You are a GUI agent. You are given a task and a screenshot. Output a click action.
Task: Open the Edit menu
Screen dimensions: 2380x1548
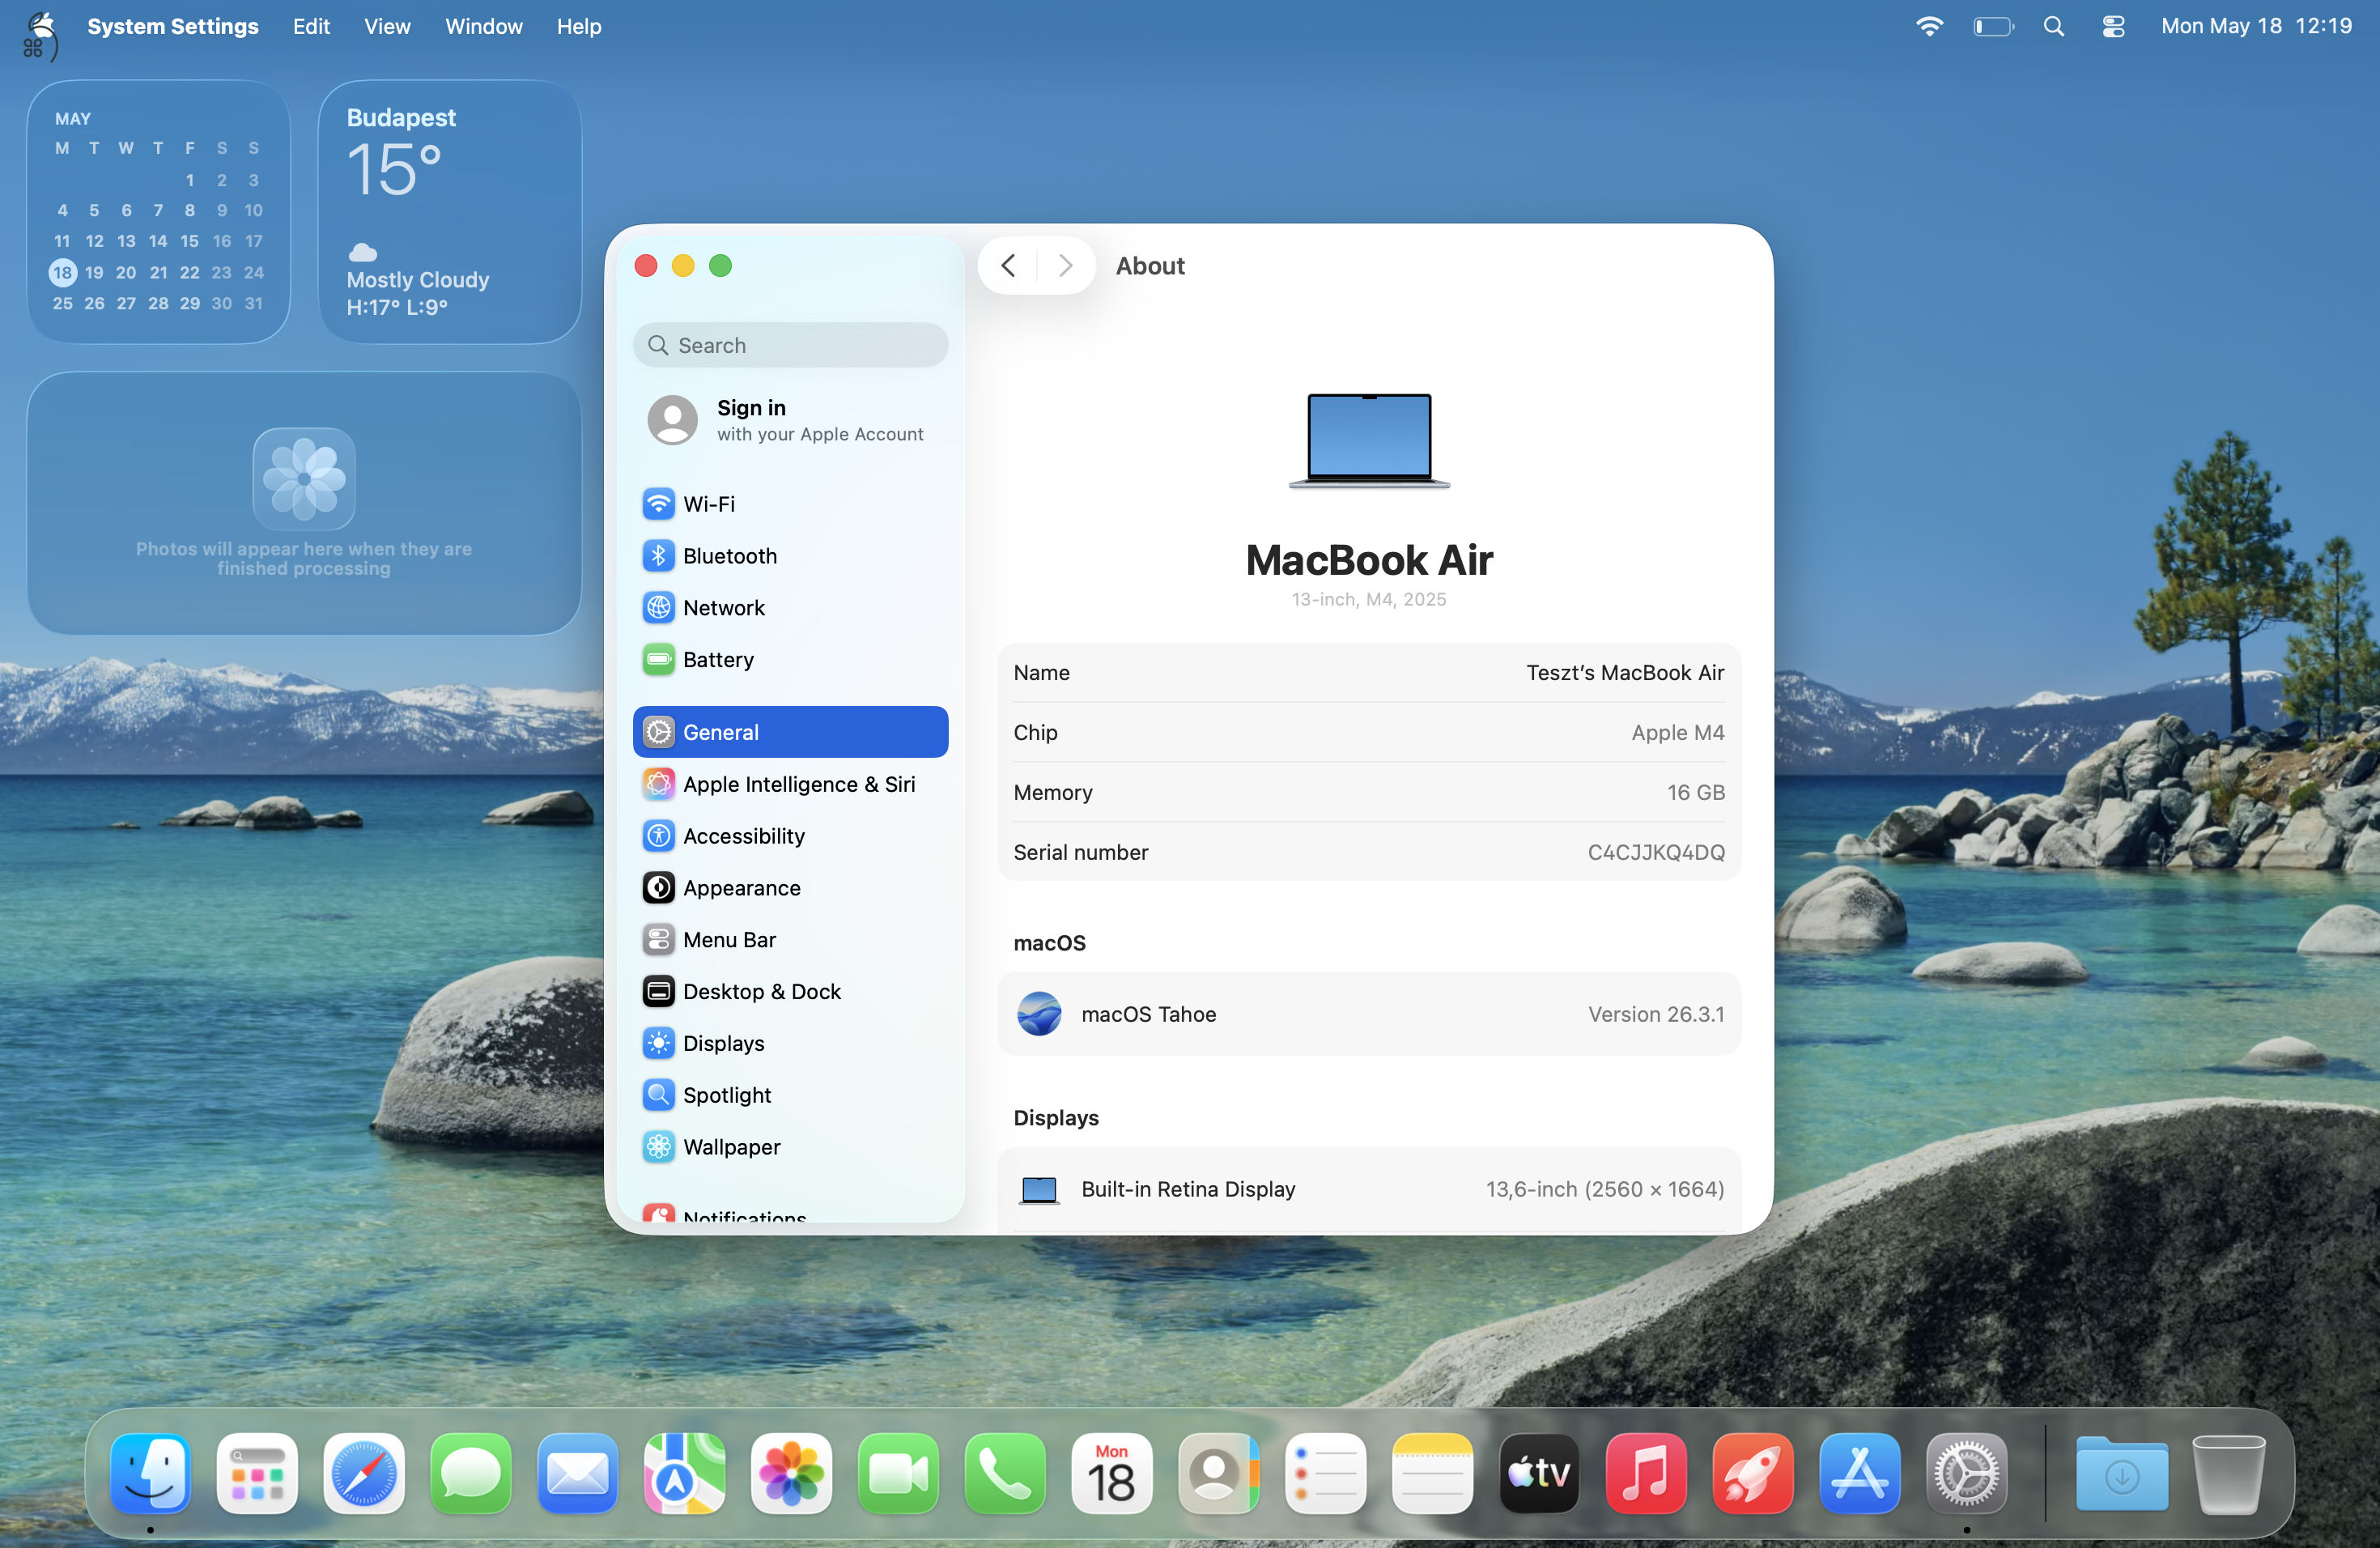(x=311, y=26)
